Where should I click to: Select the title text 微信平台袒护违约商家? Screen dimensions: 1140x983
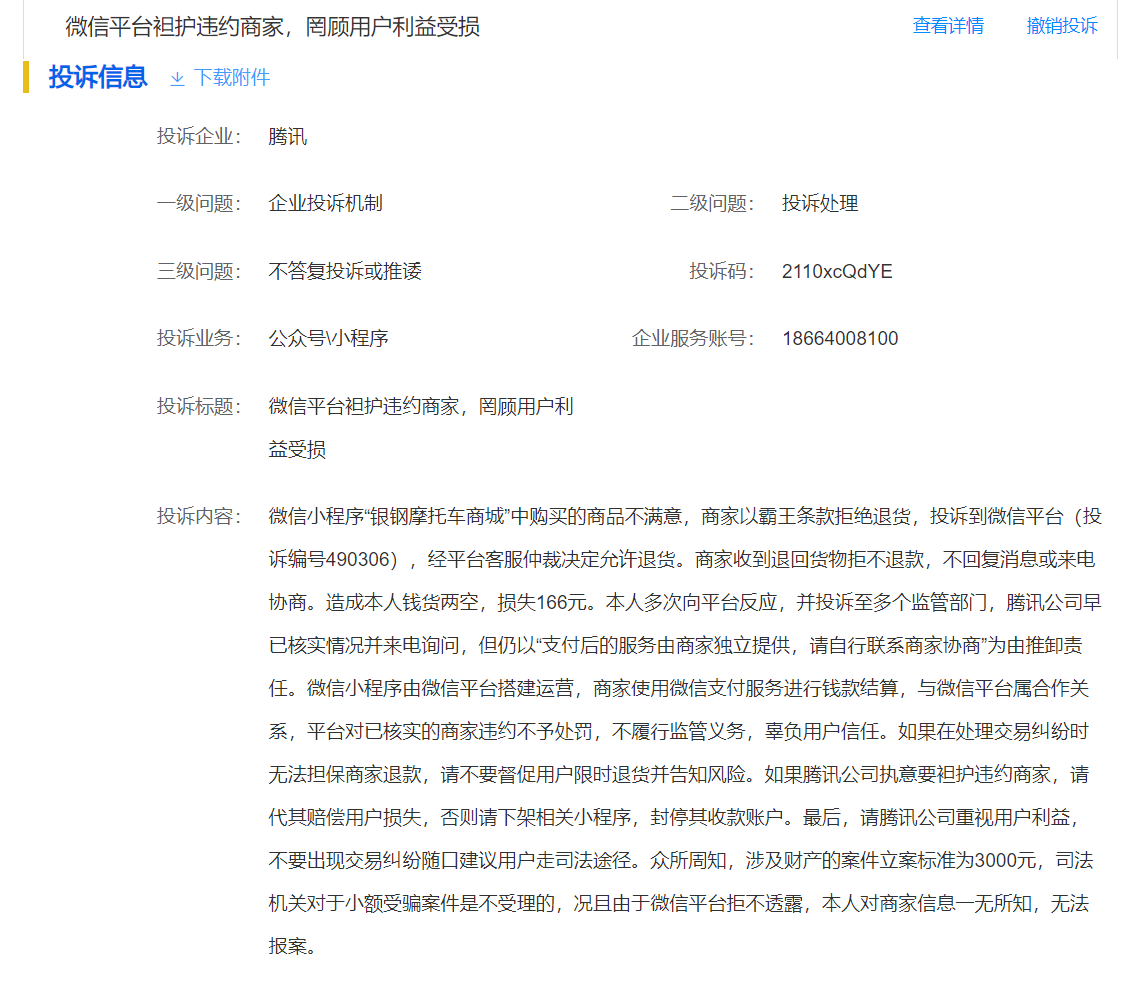coord(364,406)
